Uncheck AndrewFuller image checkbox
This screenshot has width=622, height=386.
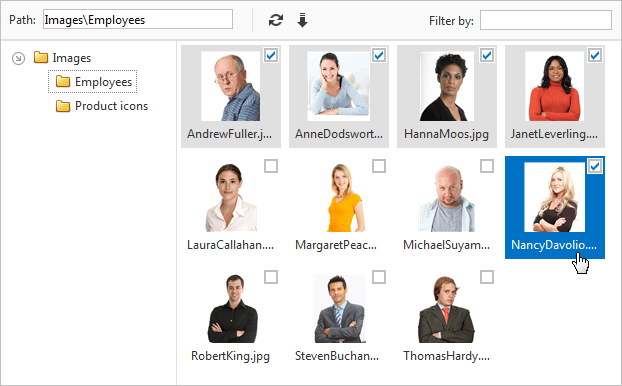tap(271, 55)
